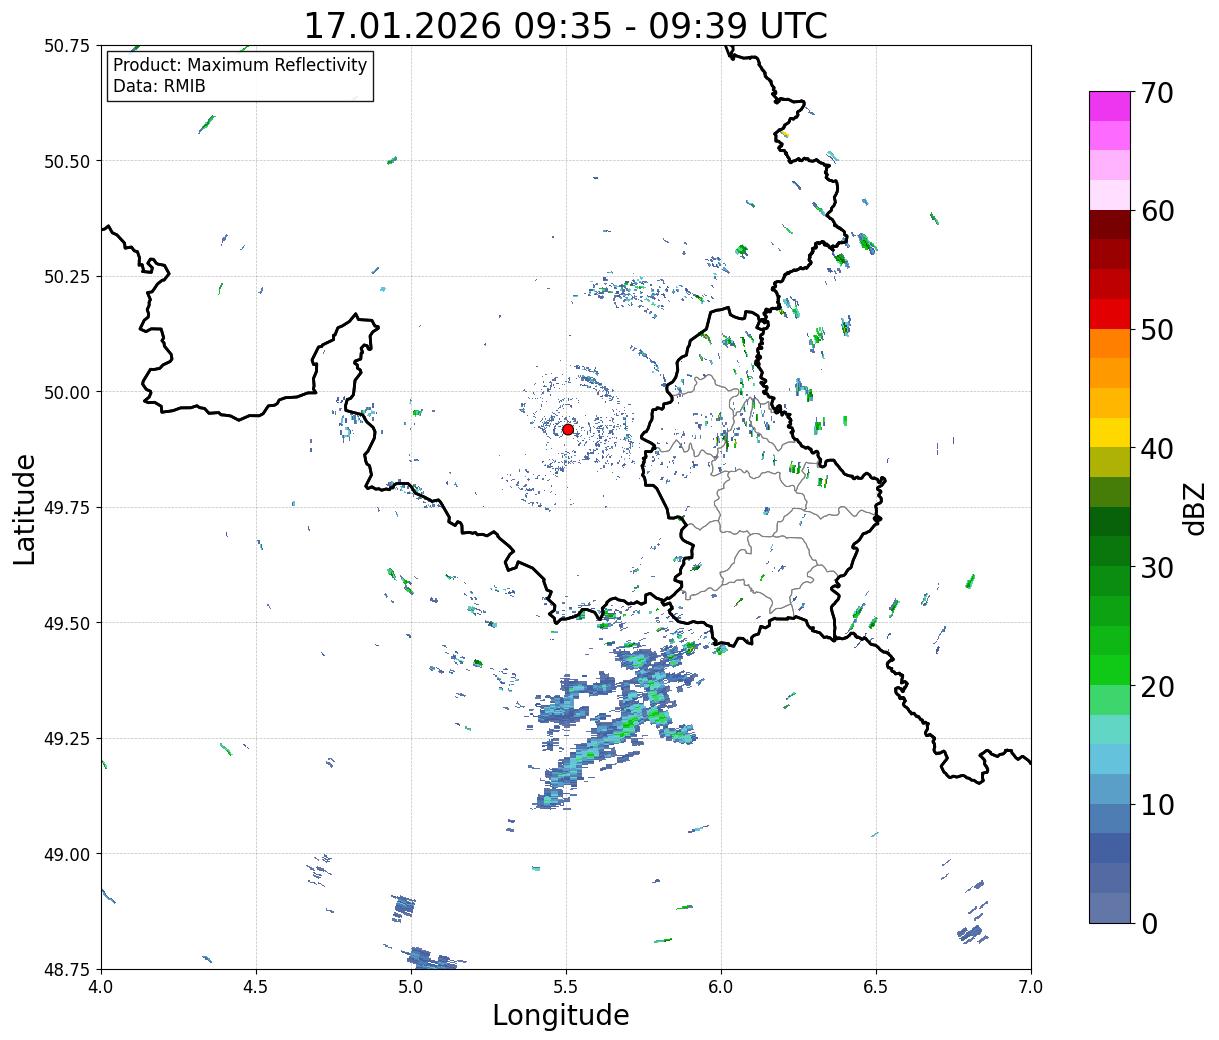Click colorbar tick label 10
Viewport: 1219px width, 1040px height.
(x=1156, y=805)
